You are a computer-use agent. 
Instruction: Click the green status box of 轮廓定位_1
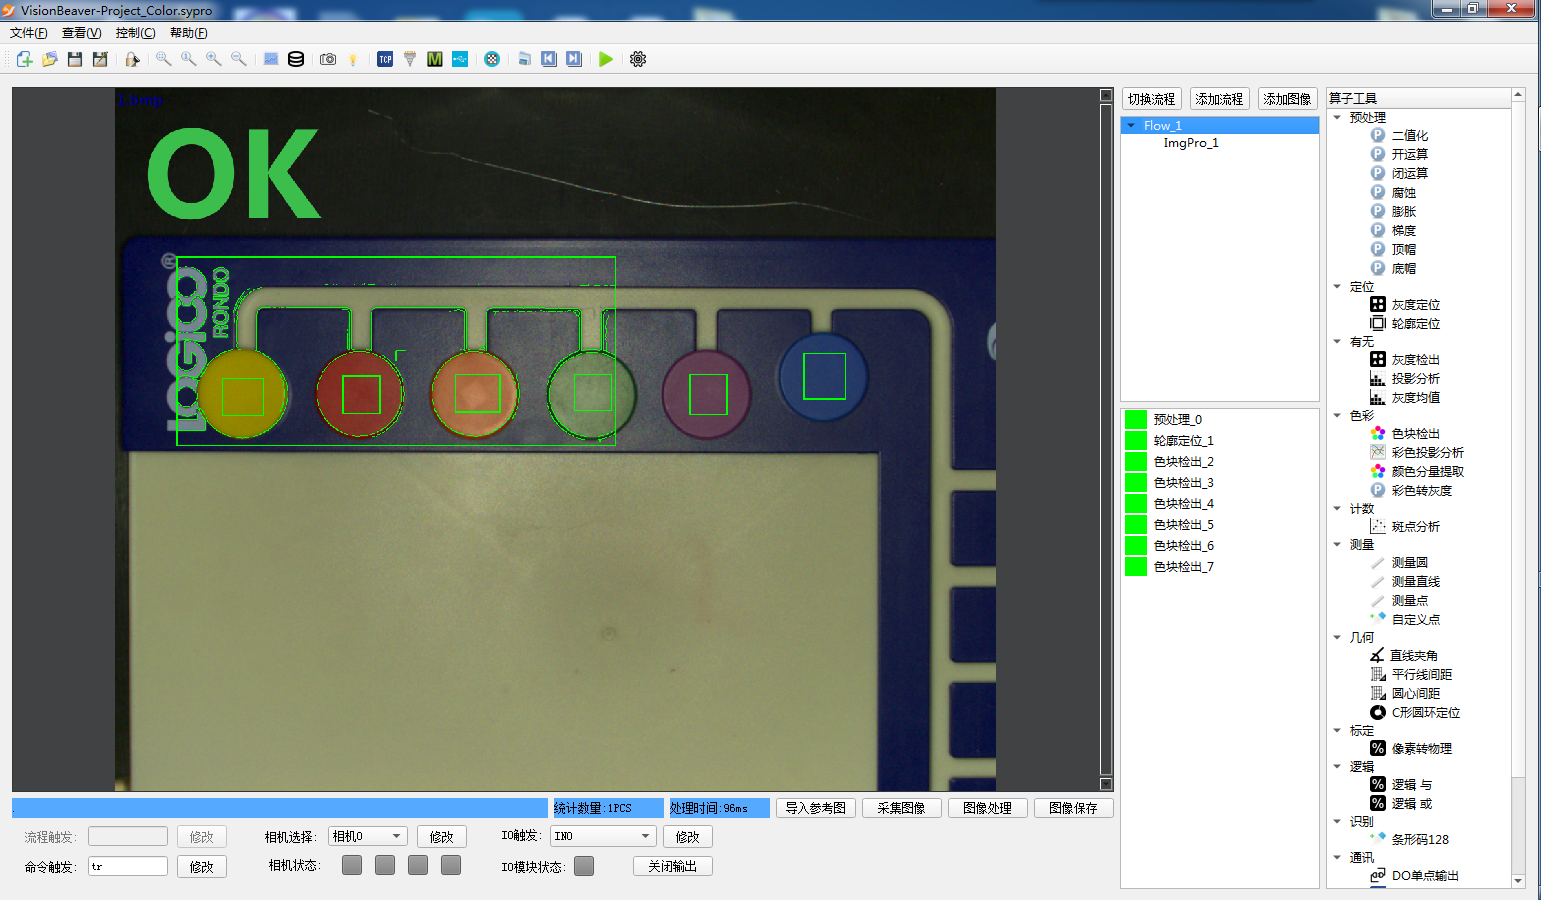pyautogui.click(x=1136, y=441)
